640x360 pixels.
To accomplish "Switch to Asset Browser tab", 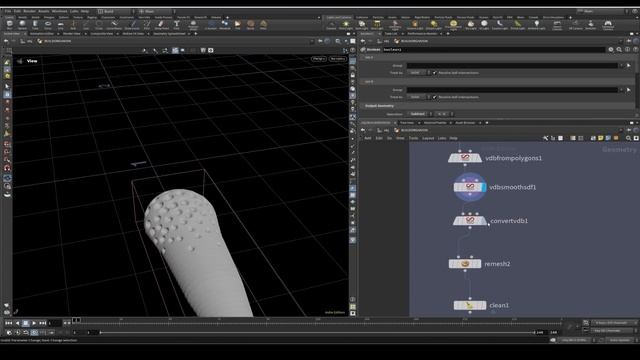I will pos(465,123).
